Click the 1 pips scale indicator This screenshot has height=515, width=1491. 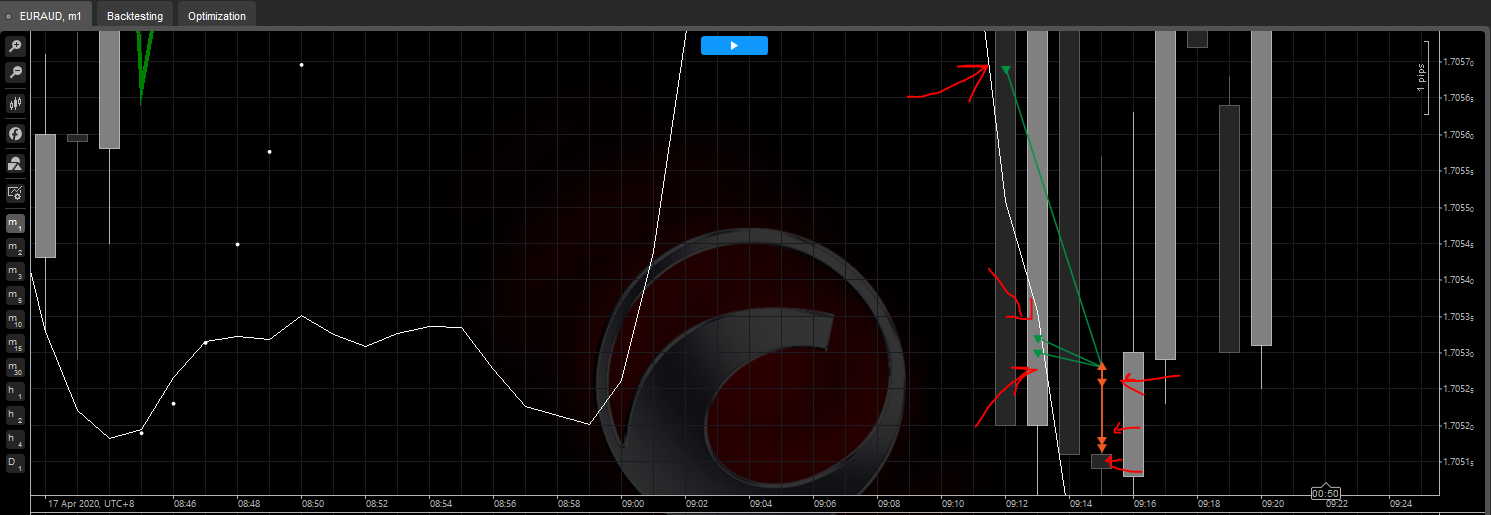[1424, 78]
